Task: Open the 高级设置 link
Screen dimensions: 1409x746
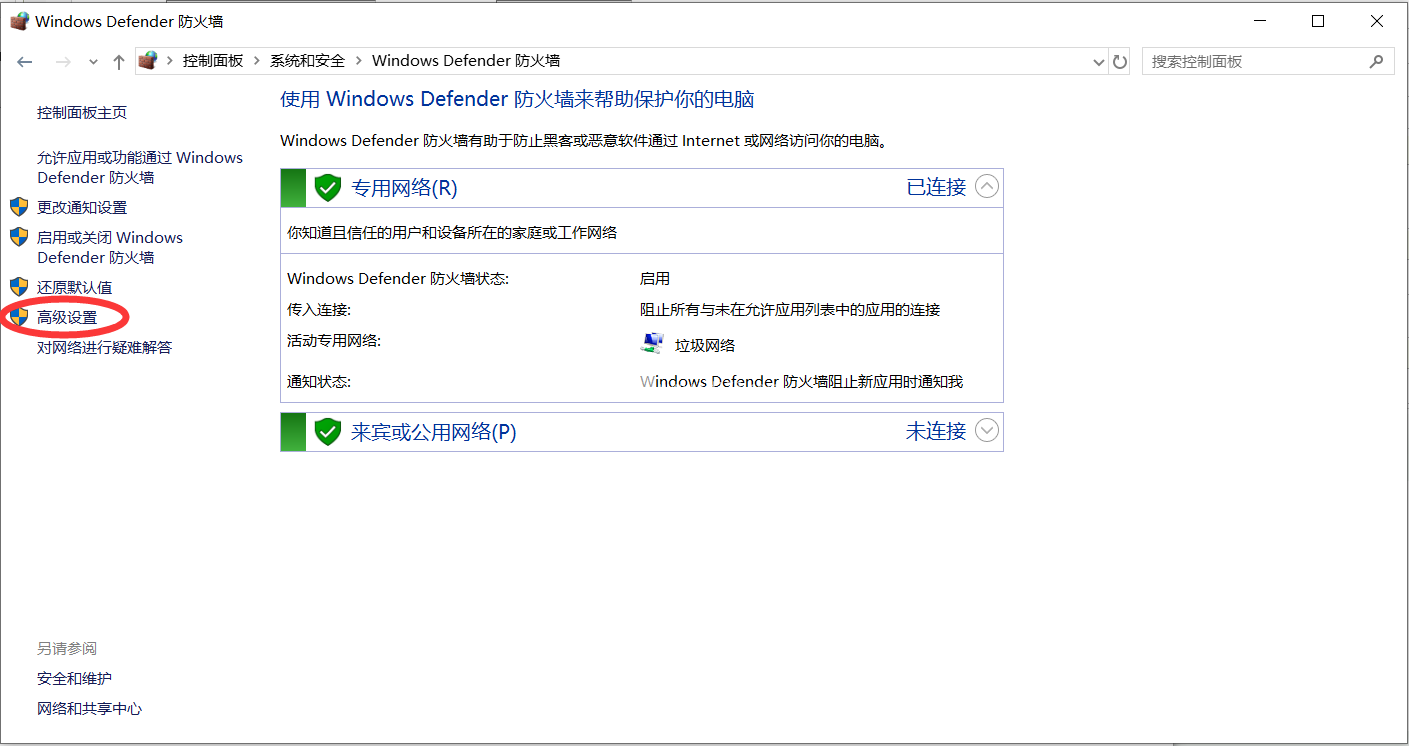Action: pyautogui.click(x=67, y=317)
